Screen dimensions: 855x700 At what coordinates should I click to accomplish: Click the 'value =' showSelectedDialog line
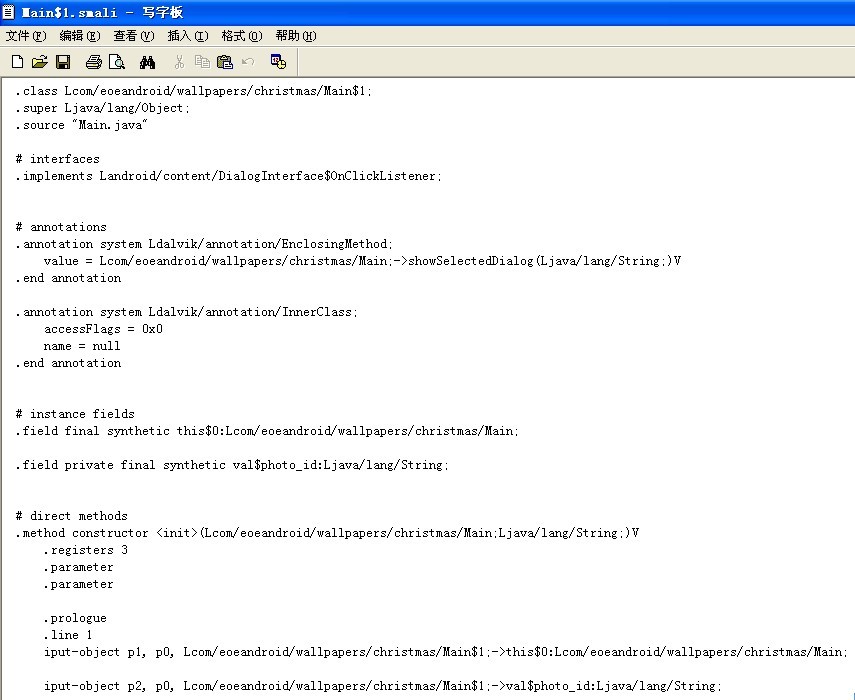pyautogui.click(x=362, y=261)
